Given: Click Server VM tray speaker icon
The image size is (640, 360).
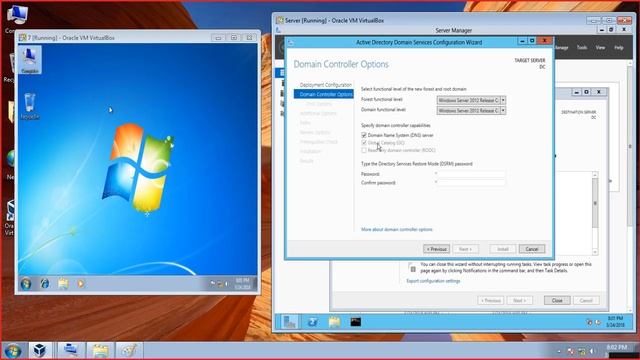Looking at the screenshot, I should tap(598, 322).
